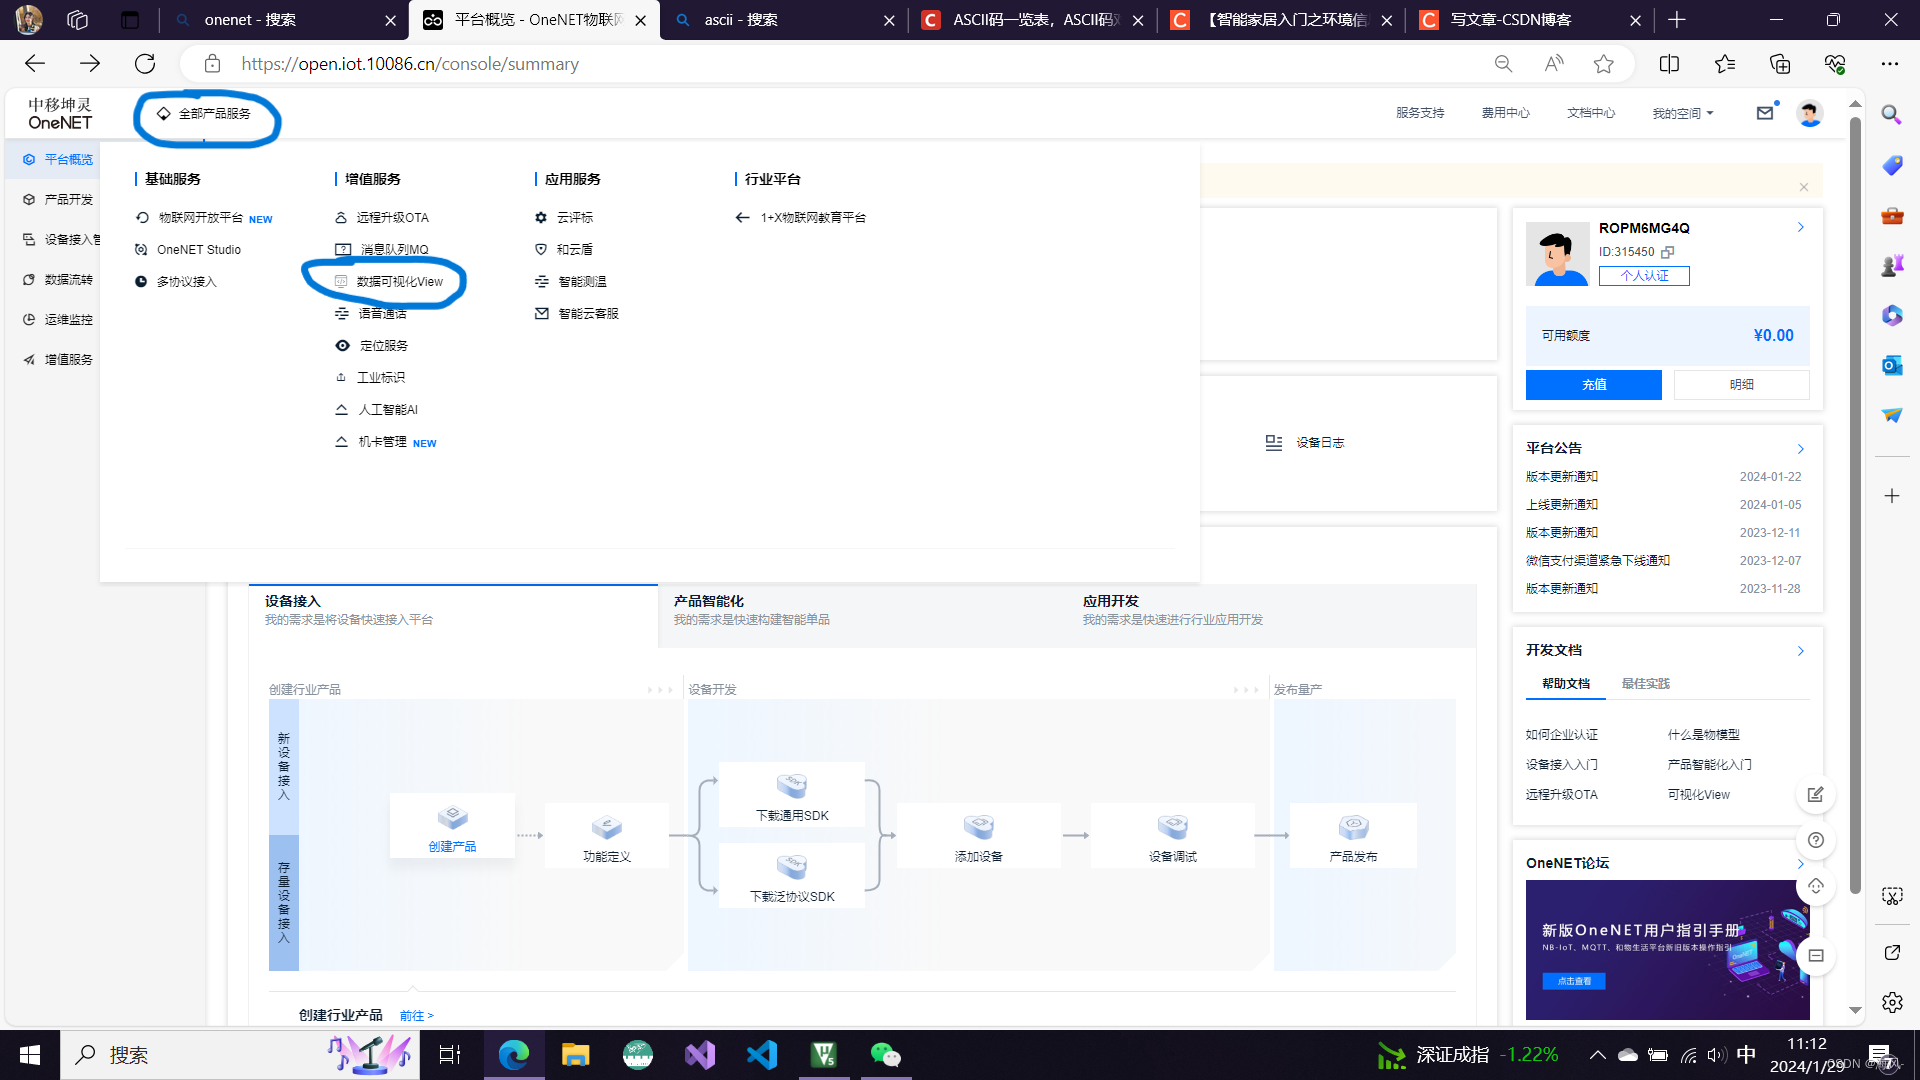Viewport: 1920px width, 1080px height.
Task: Open 可视化View help doc
Action: tap(1699, 795)
